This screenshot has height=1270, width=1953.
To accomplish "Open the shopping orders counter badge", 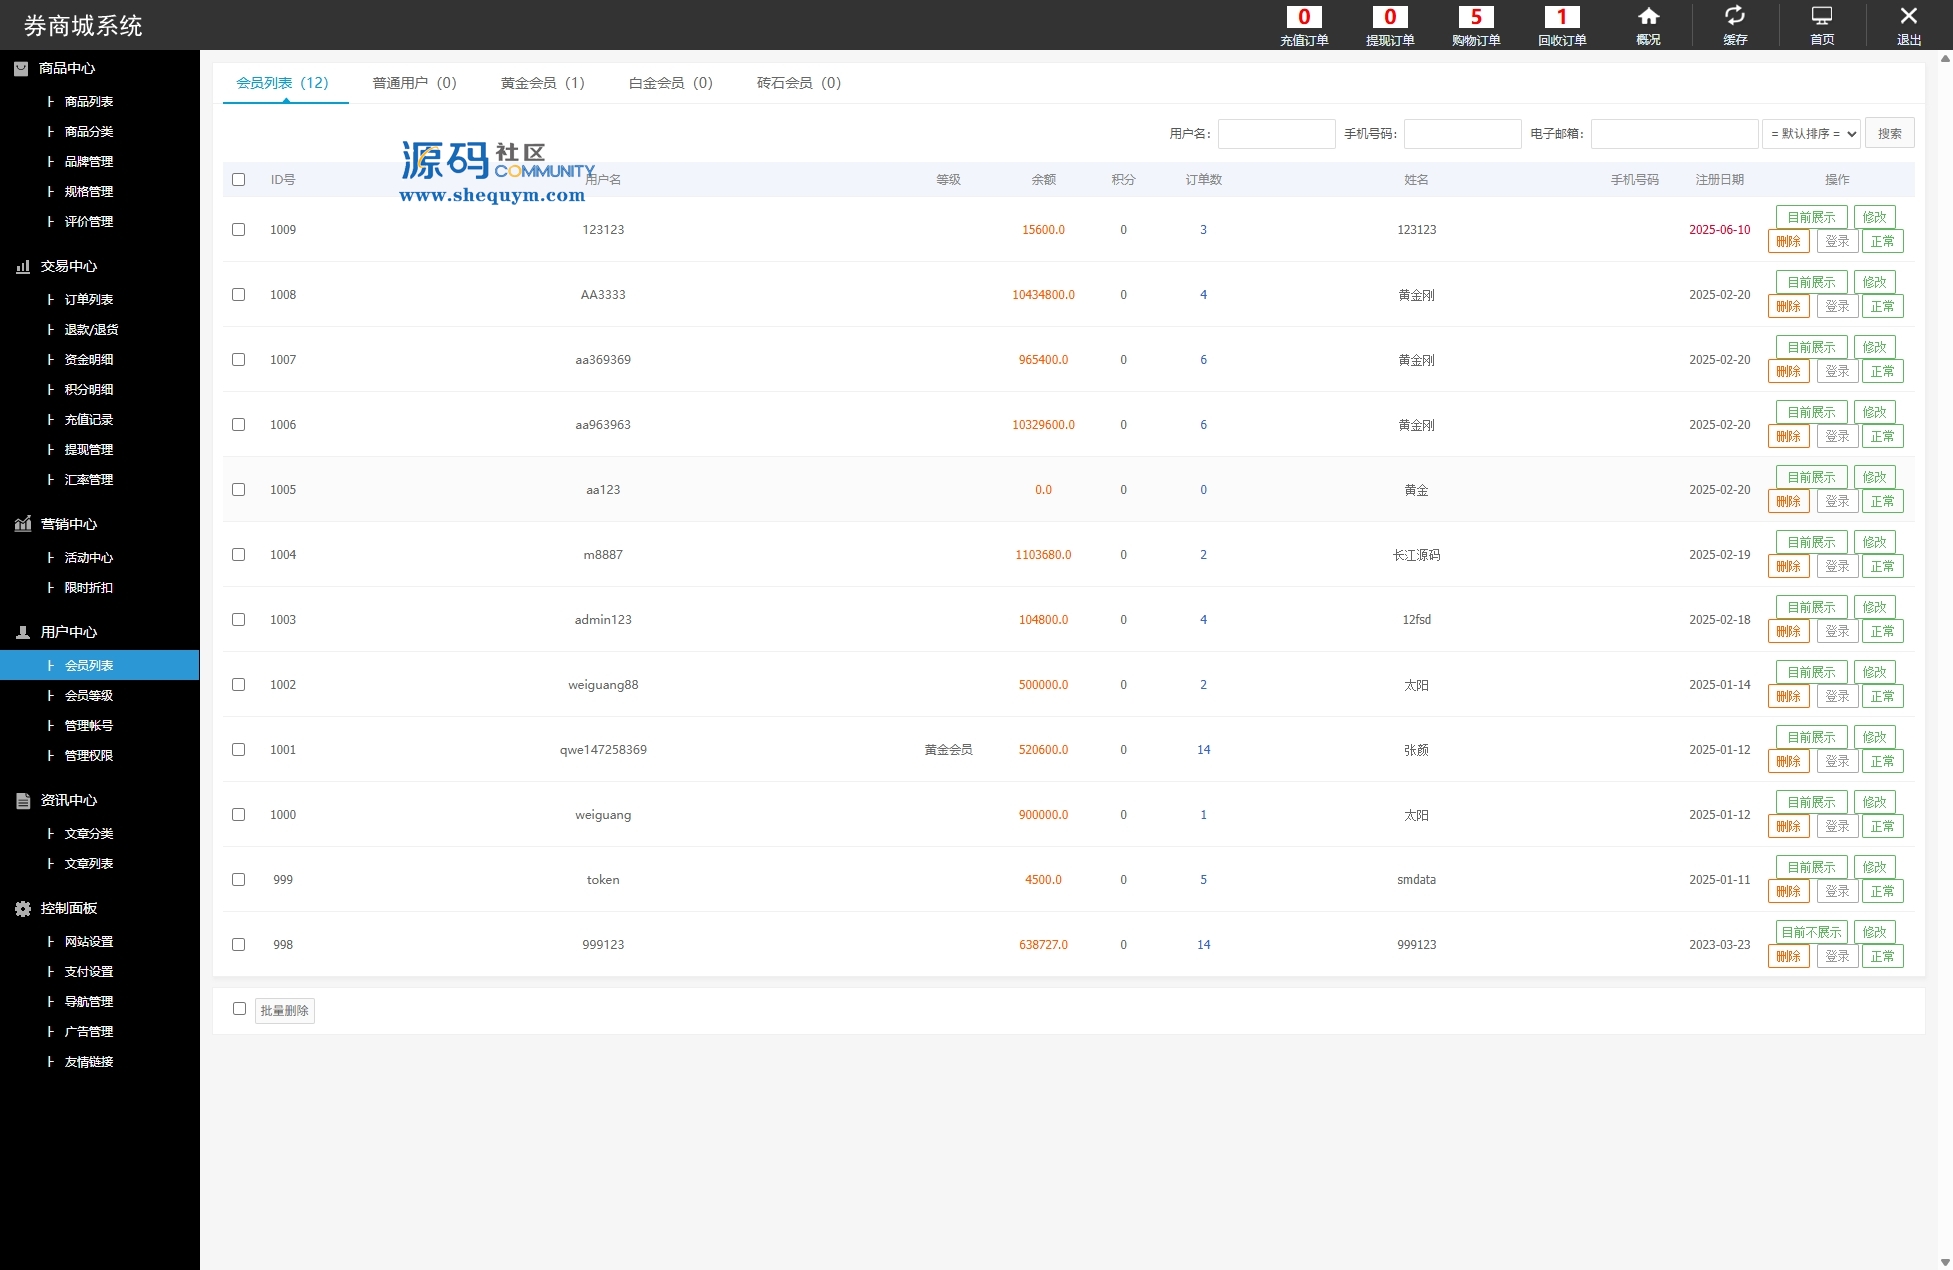I will pos(1476,17).
